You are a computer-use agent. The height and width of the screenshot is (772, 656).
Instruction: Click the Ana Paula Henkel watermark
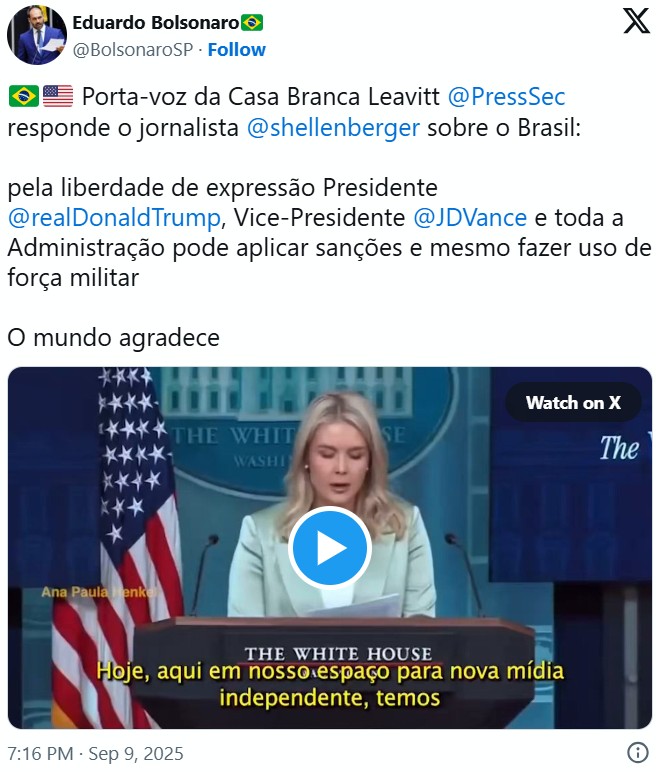pyautogui.click(x=99, y=592)
